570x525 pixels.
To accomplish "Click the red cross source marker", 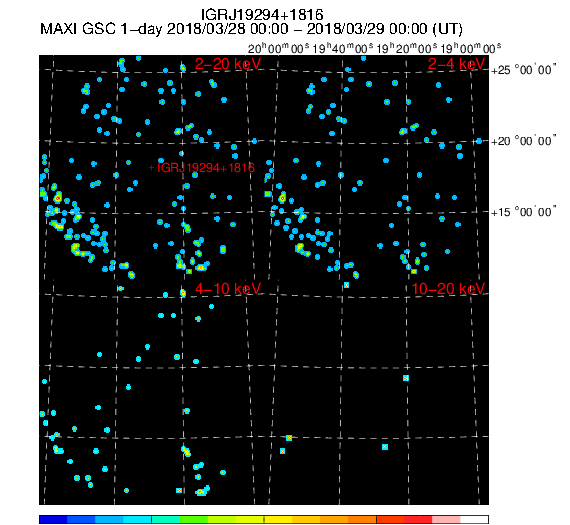I will (x=152, y=168).
